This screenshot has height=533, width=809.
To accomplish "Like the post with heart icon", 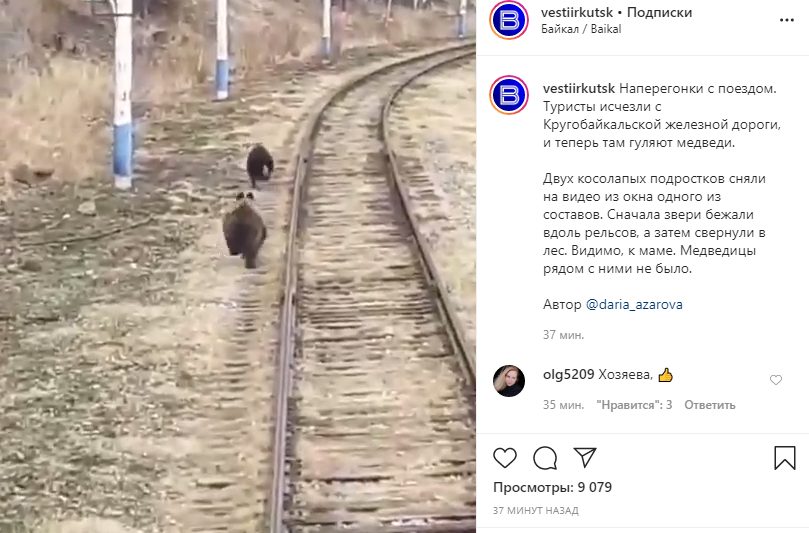I will (505, 458).
